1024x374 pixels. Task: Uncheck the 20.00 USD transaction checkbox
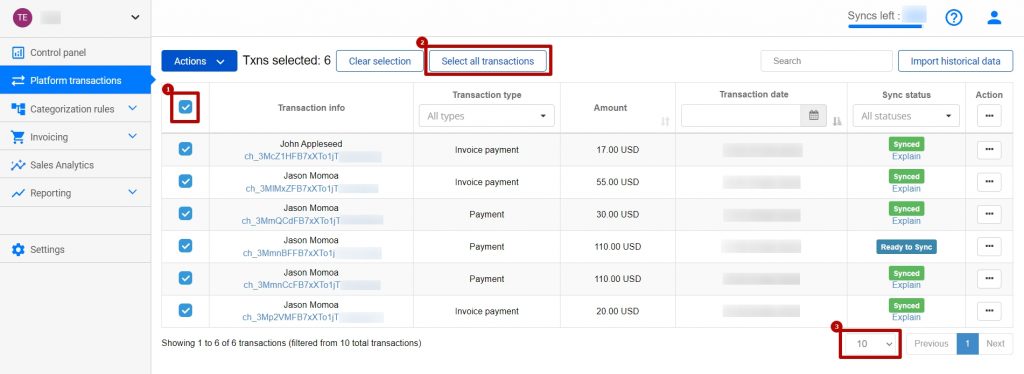click(185, 310)
